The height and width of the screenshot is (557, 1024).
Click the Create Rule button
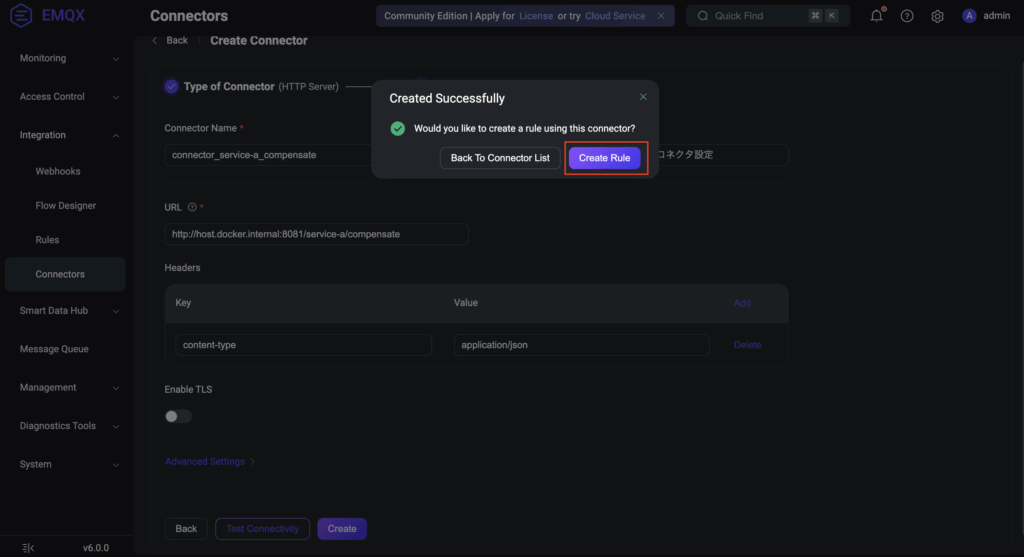click(604, 158)
